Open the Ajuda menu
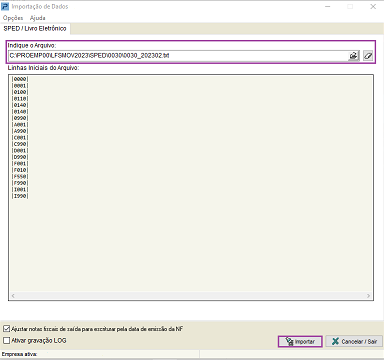Viewport: 384px width, 360px height. tap(37, 18)
